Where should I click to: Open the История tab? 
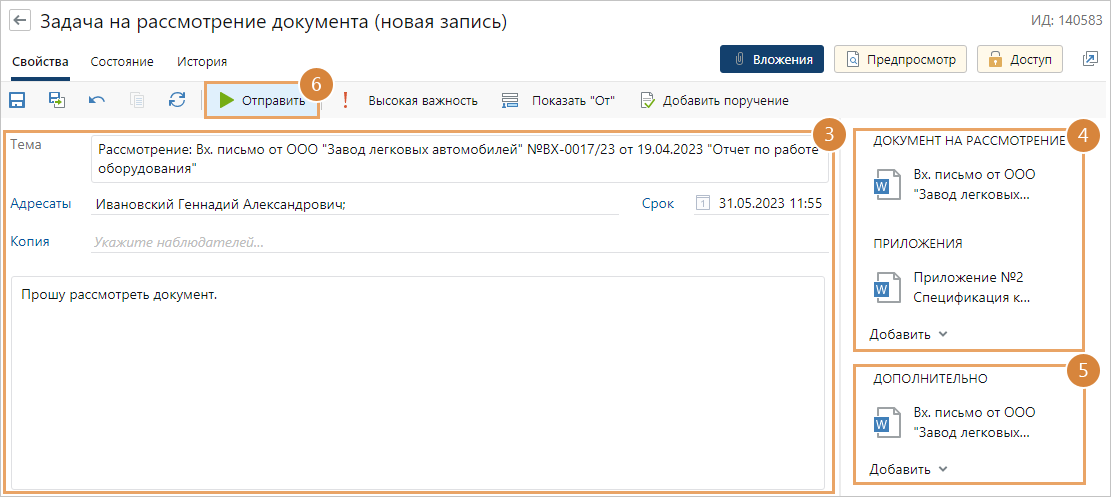pyautogui.click(x=202, y=61)
